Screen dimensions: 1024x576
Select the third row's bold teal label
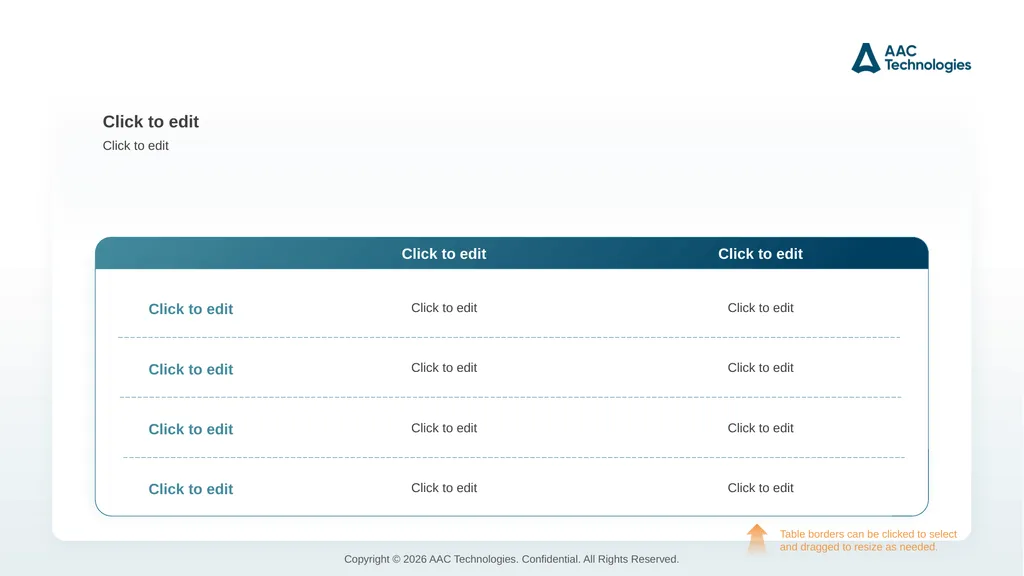point(191,430)
